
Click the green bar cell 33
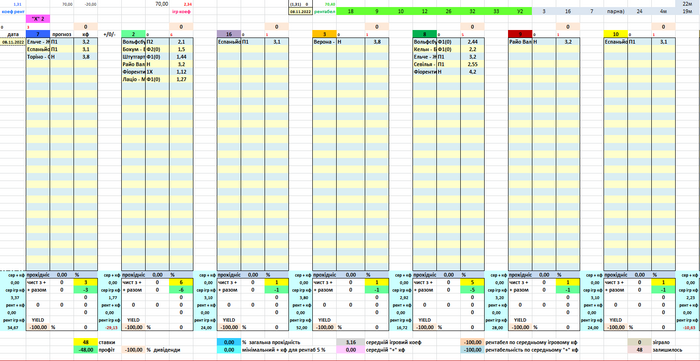pyautogui.click(x=496, y=11)
